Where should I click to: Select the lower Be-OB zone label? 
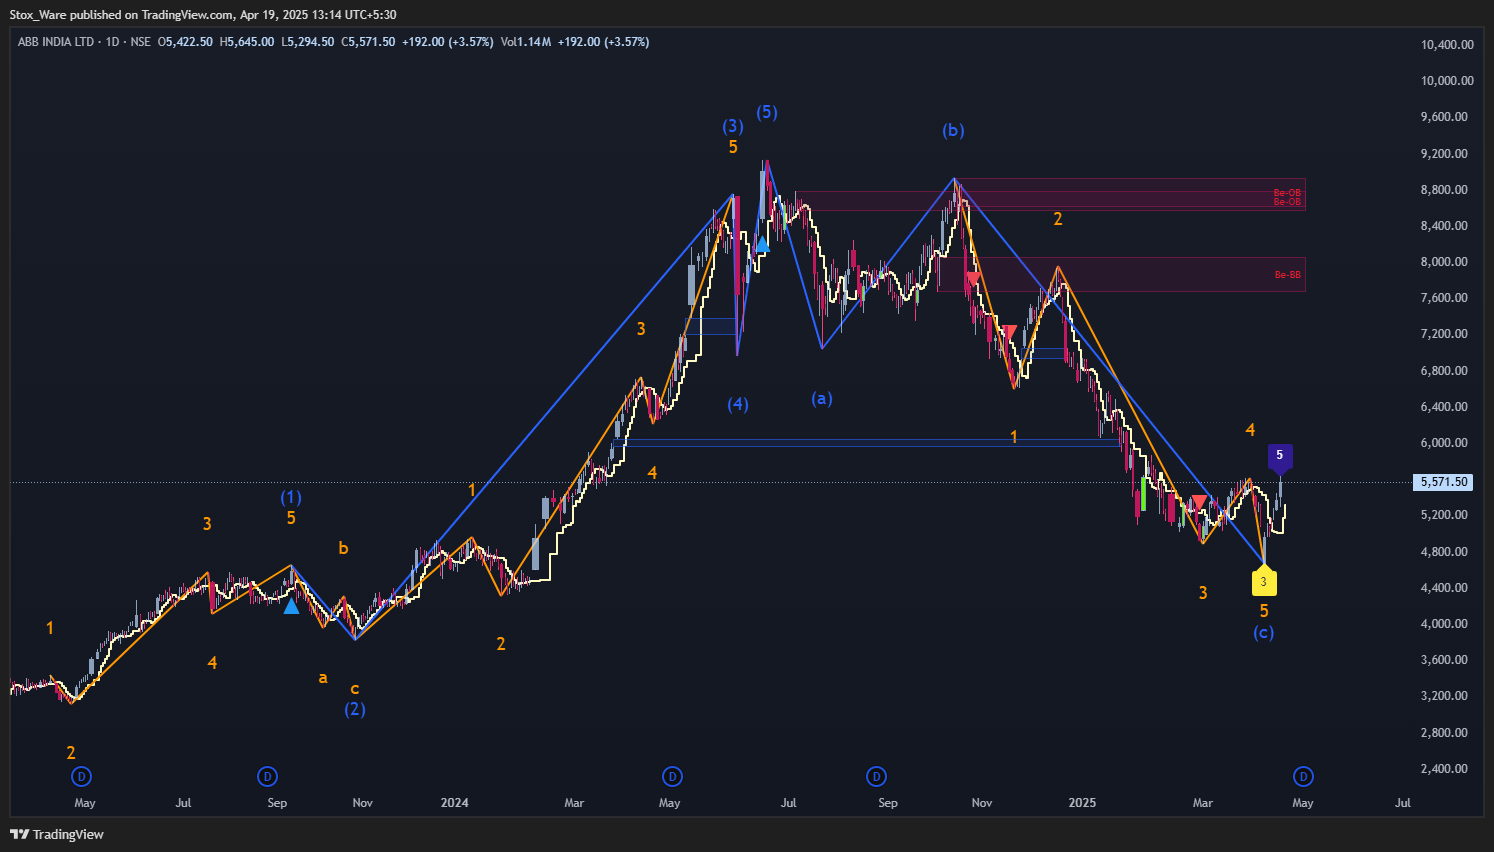pyautogui.click(x=1287, y=202)
